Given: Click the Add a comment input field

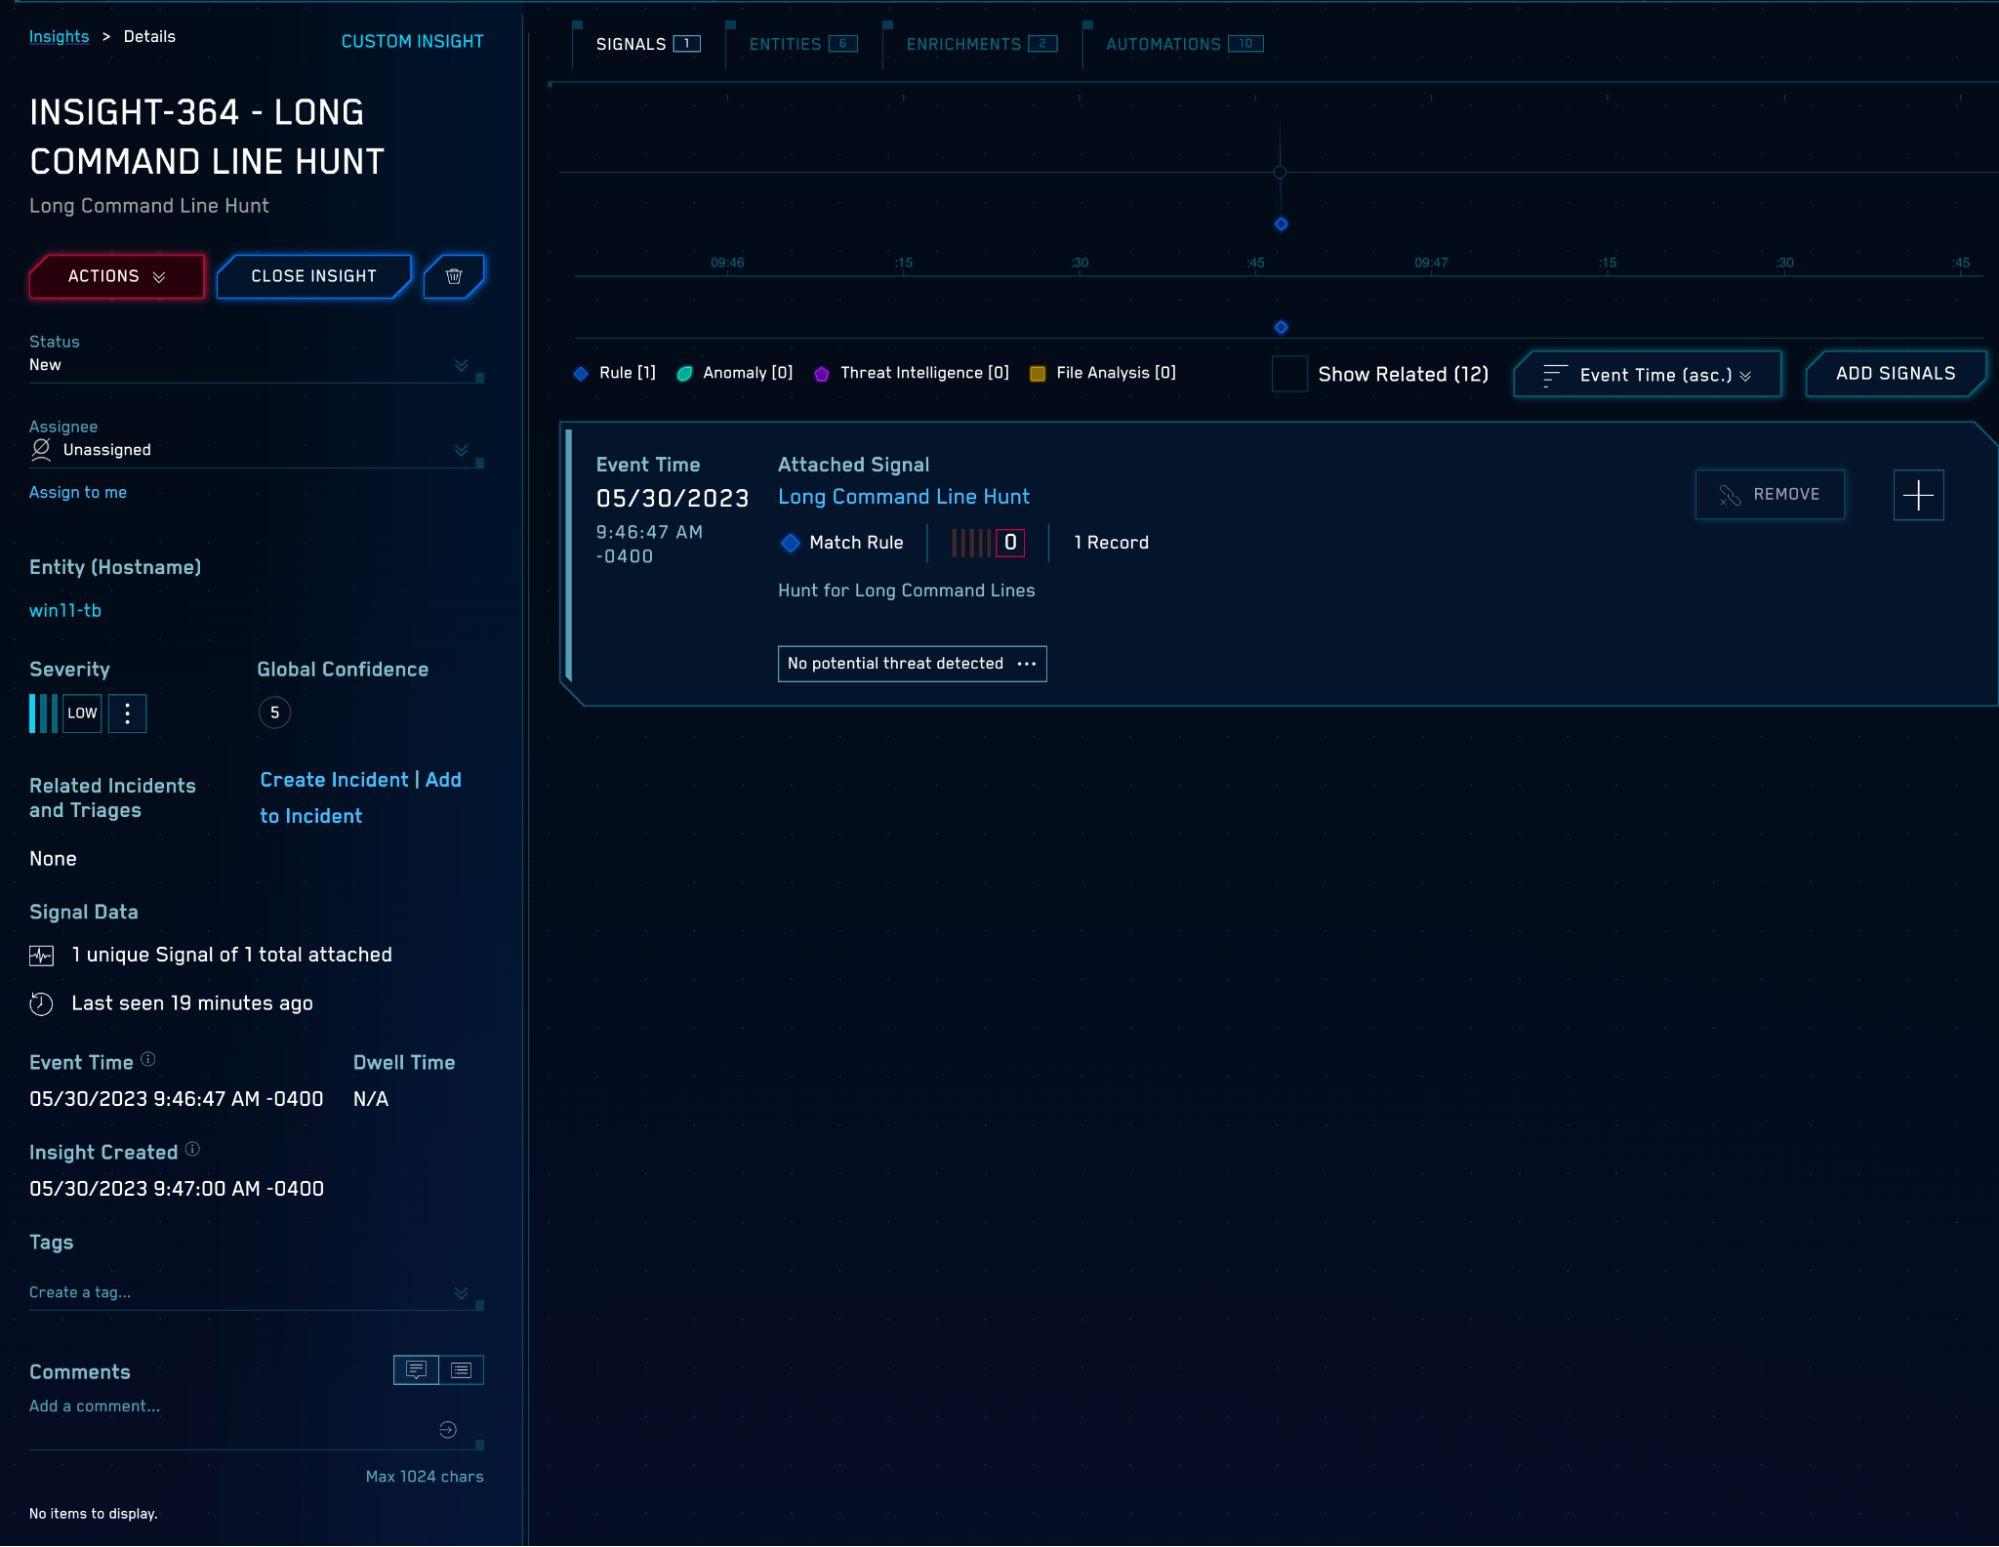Looking at the screenshot, I should [150, 1405].
